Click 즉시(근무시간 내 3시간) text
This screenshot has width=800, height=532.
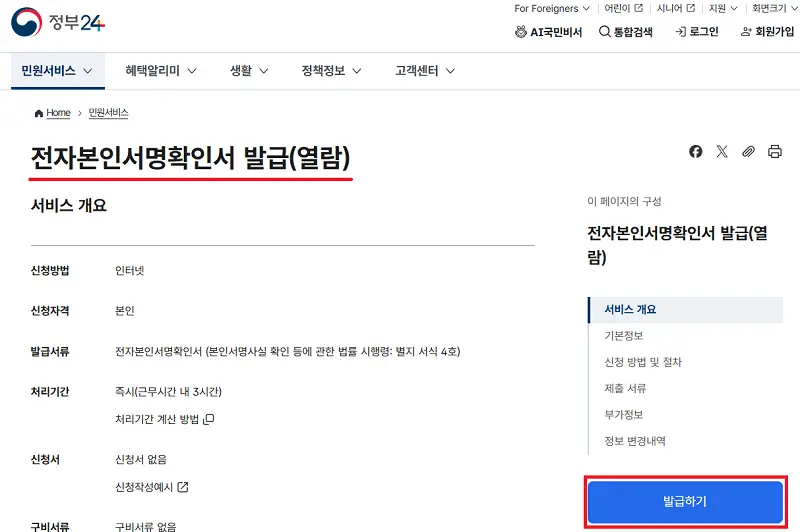tap(168, 392)
